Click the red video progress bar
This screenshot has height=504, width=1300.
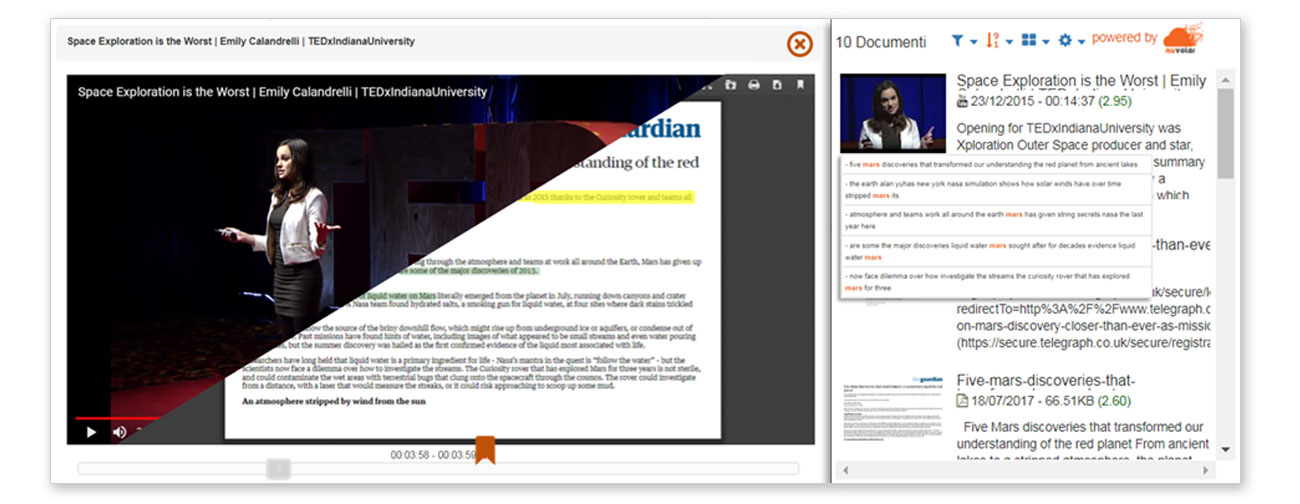click(116, 418)
